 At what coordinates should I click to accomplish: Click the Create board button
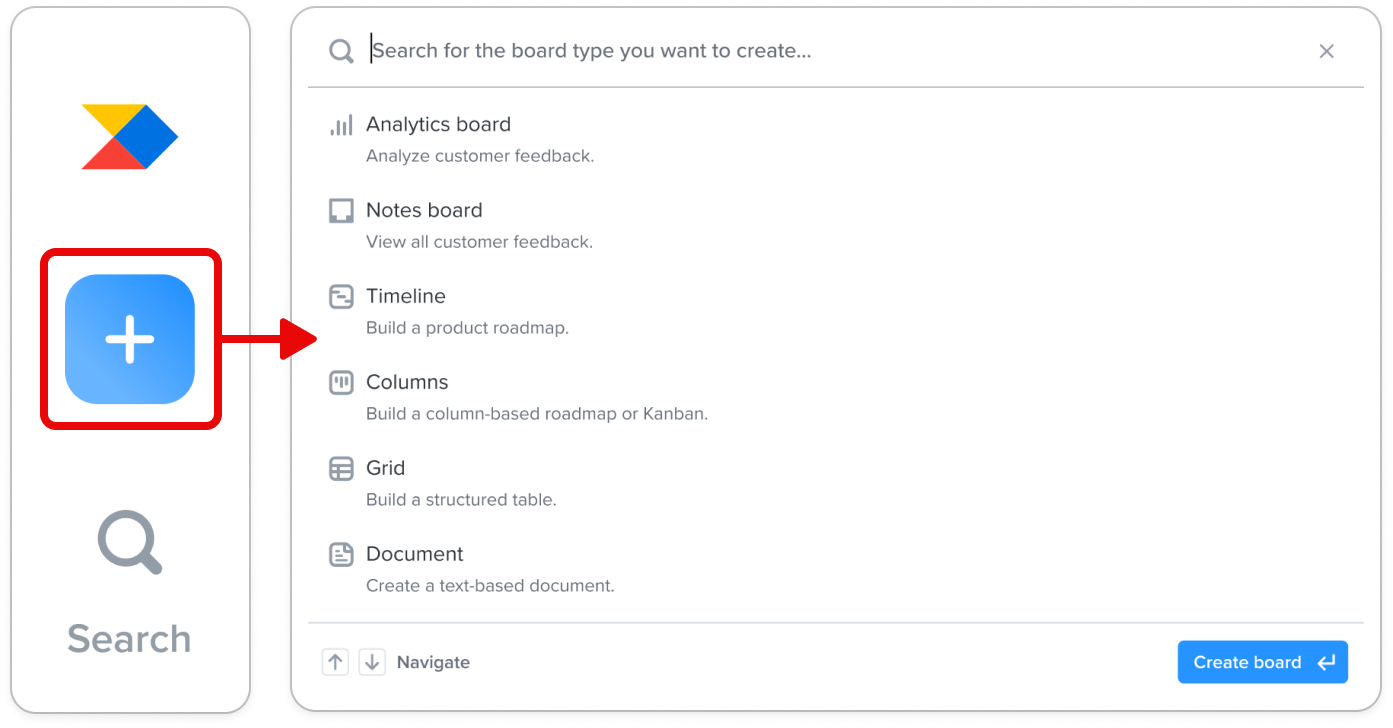(1263, 662)
